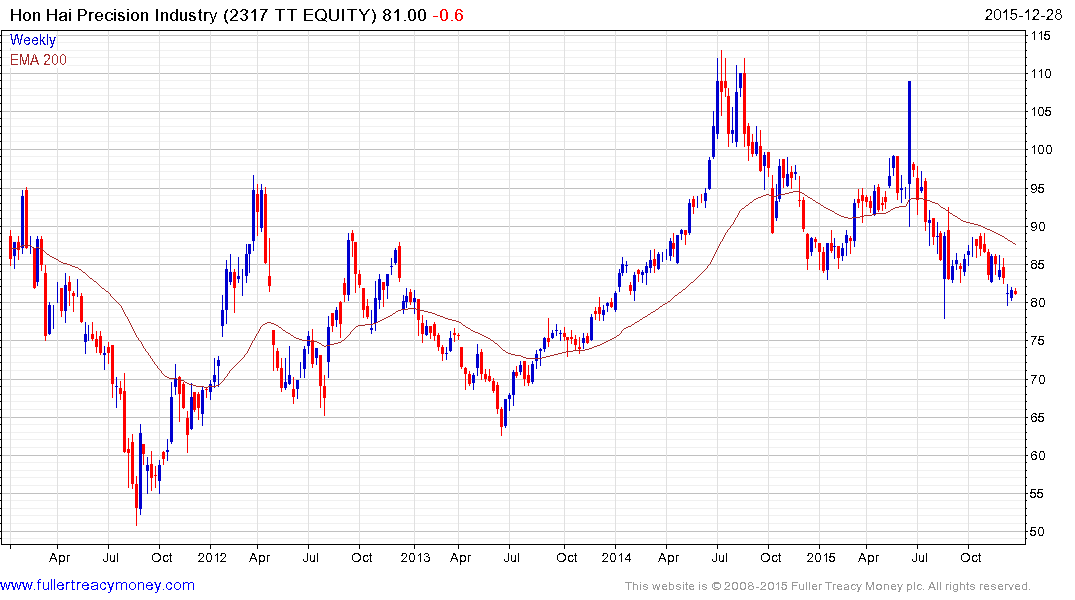Select the 2014 marker on the time axis
Viewport: 1075px width, 600px height.
tap(616, 557)
